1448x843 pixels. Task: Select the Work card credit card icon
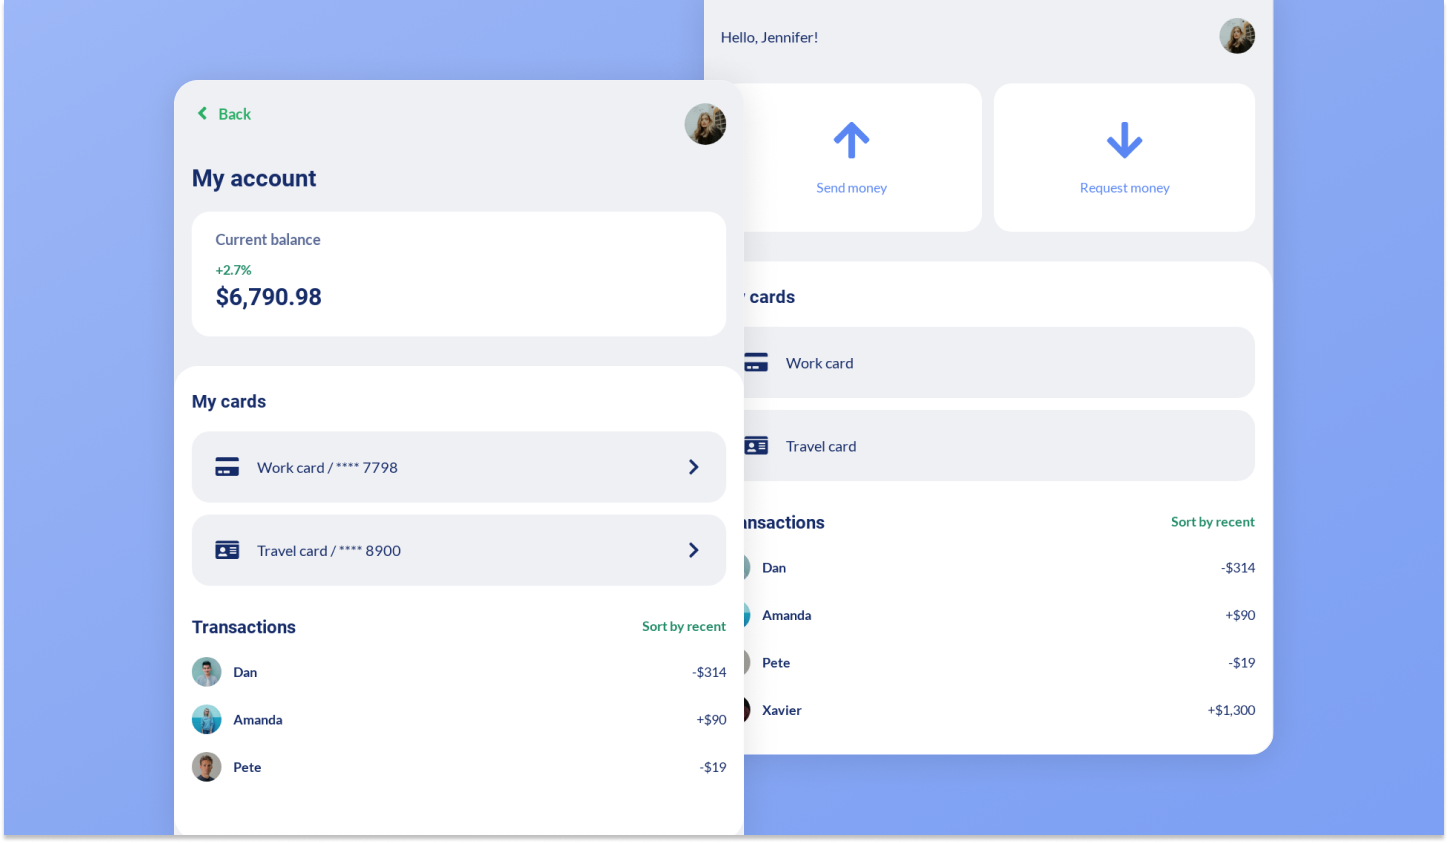coord(227,466)
